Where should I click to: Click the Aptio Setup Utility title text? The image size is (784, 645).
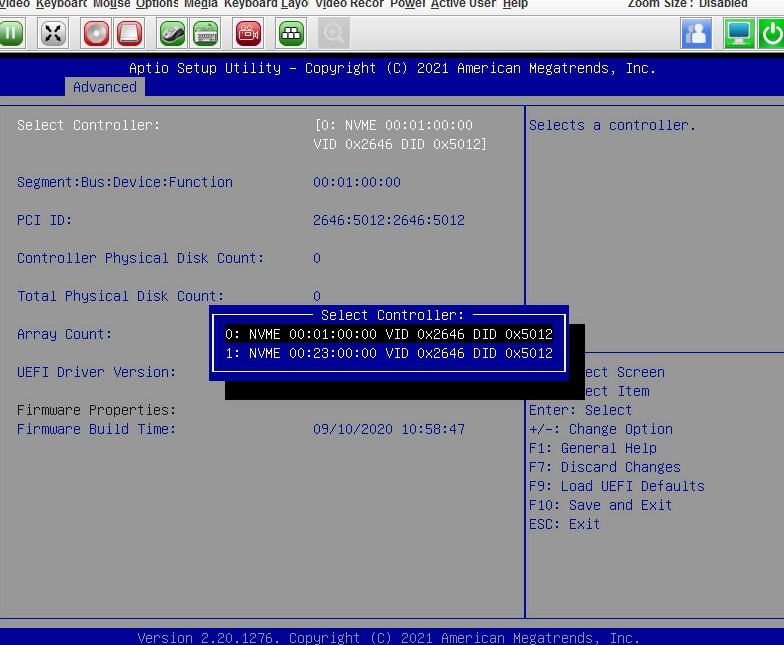click(x=392, y=68)
